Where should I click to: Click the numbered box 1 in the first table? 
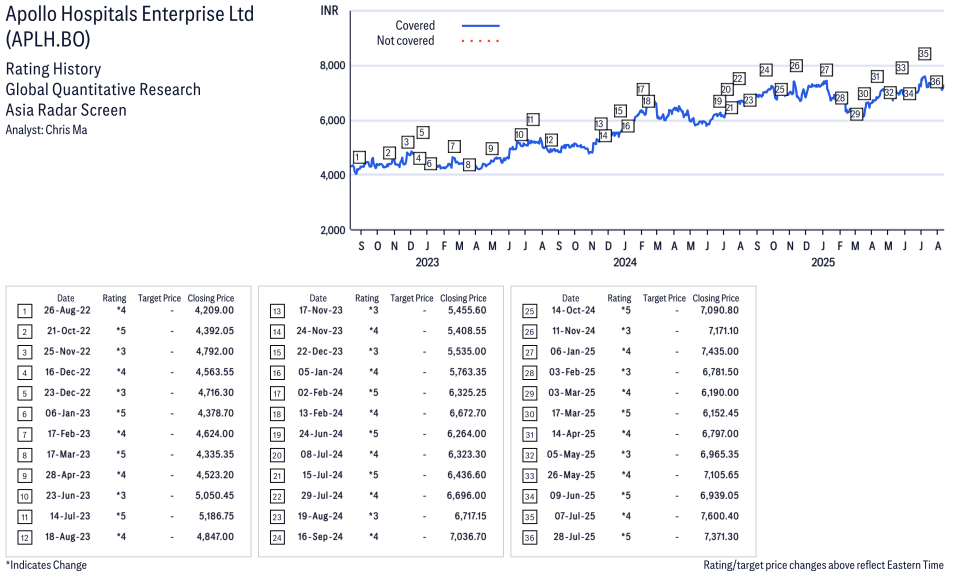(x=24, y=311)
